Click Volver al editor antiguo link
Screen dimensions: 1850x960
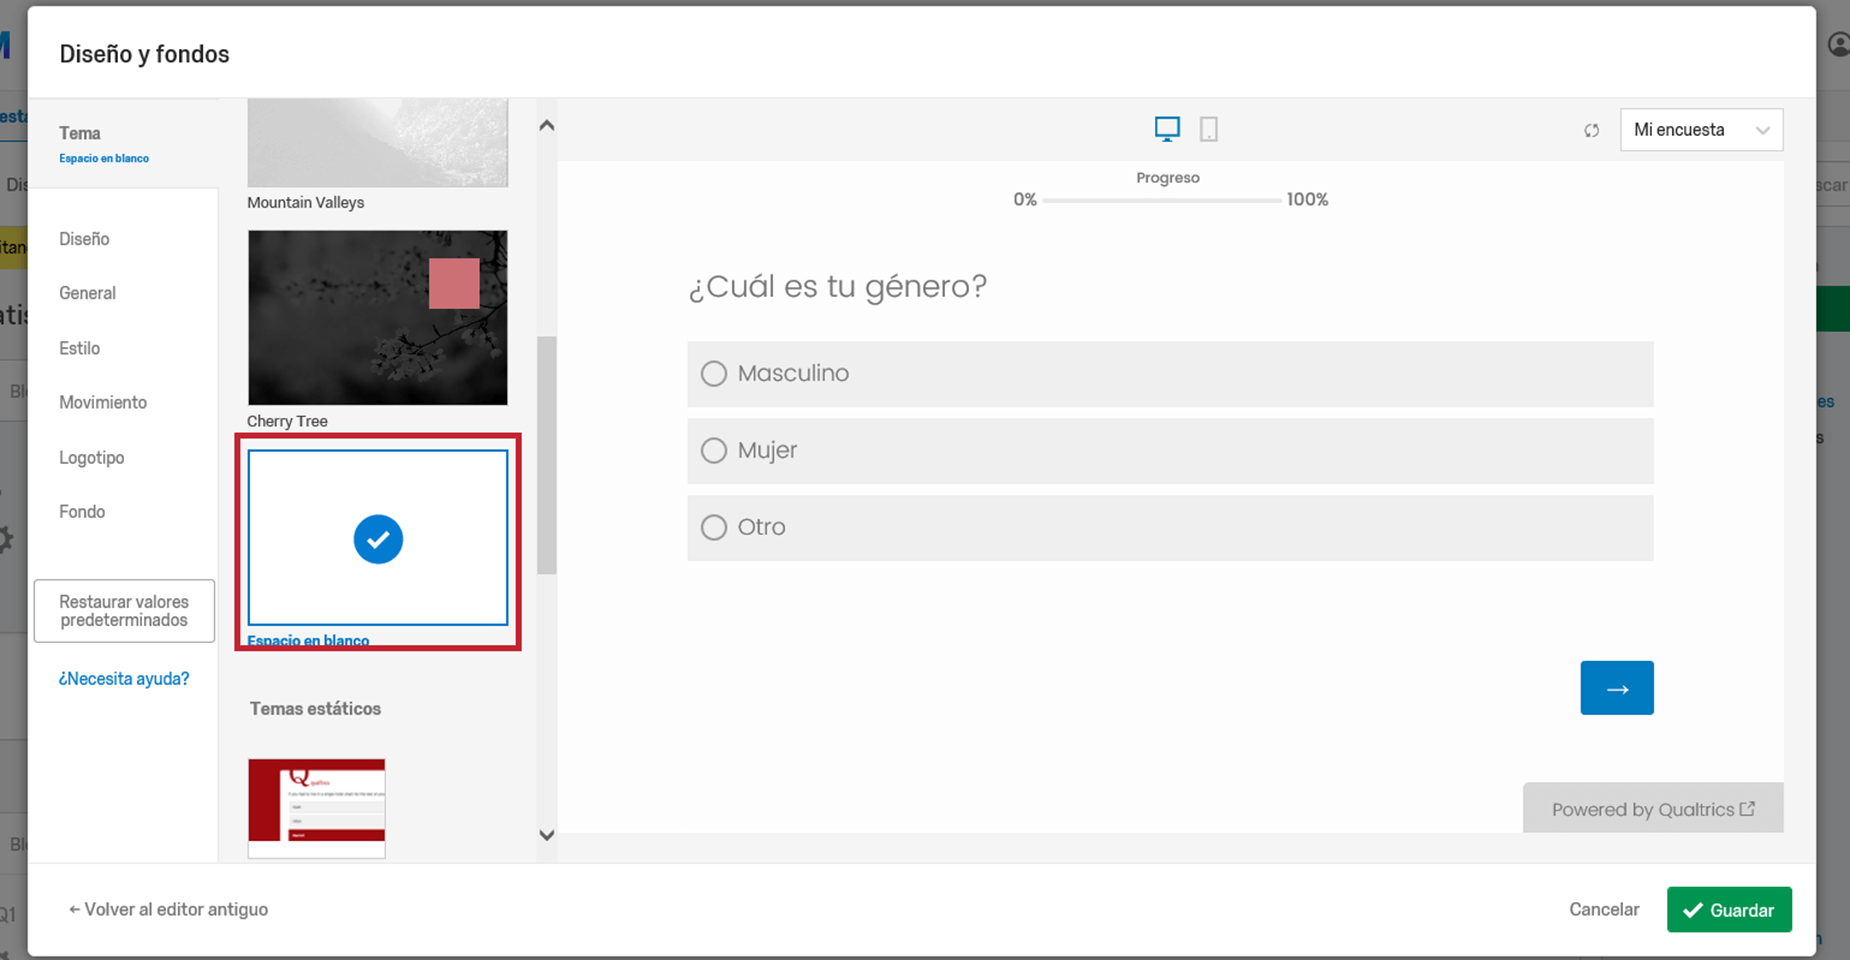pos(168,909)
